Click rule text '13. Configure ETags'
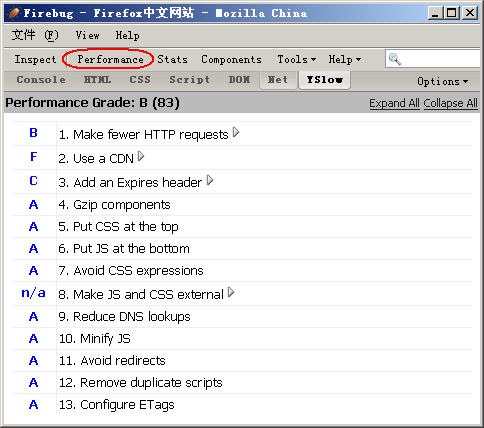This screenshot has height=428, width=484. point(117,405)
